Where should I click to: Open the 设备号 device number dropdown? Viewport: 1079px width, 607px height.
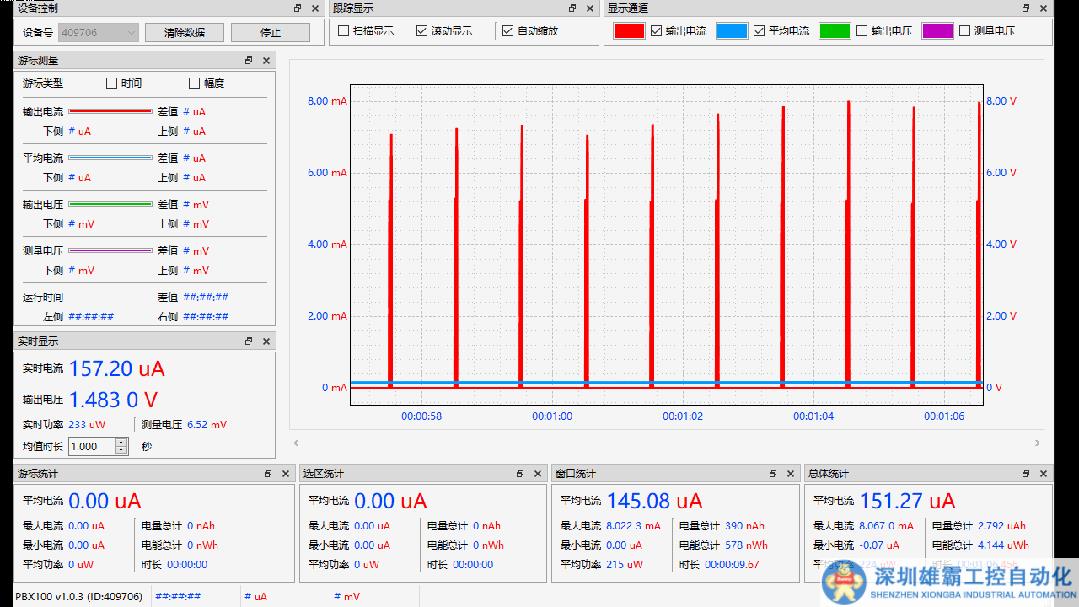point(131,32)
